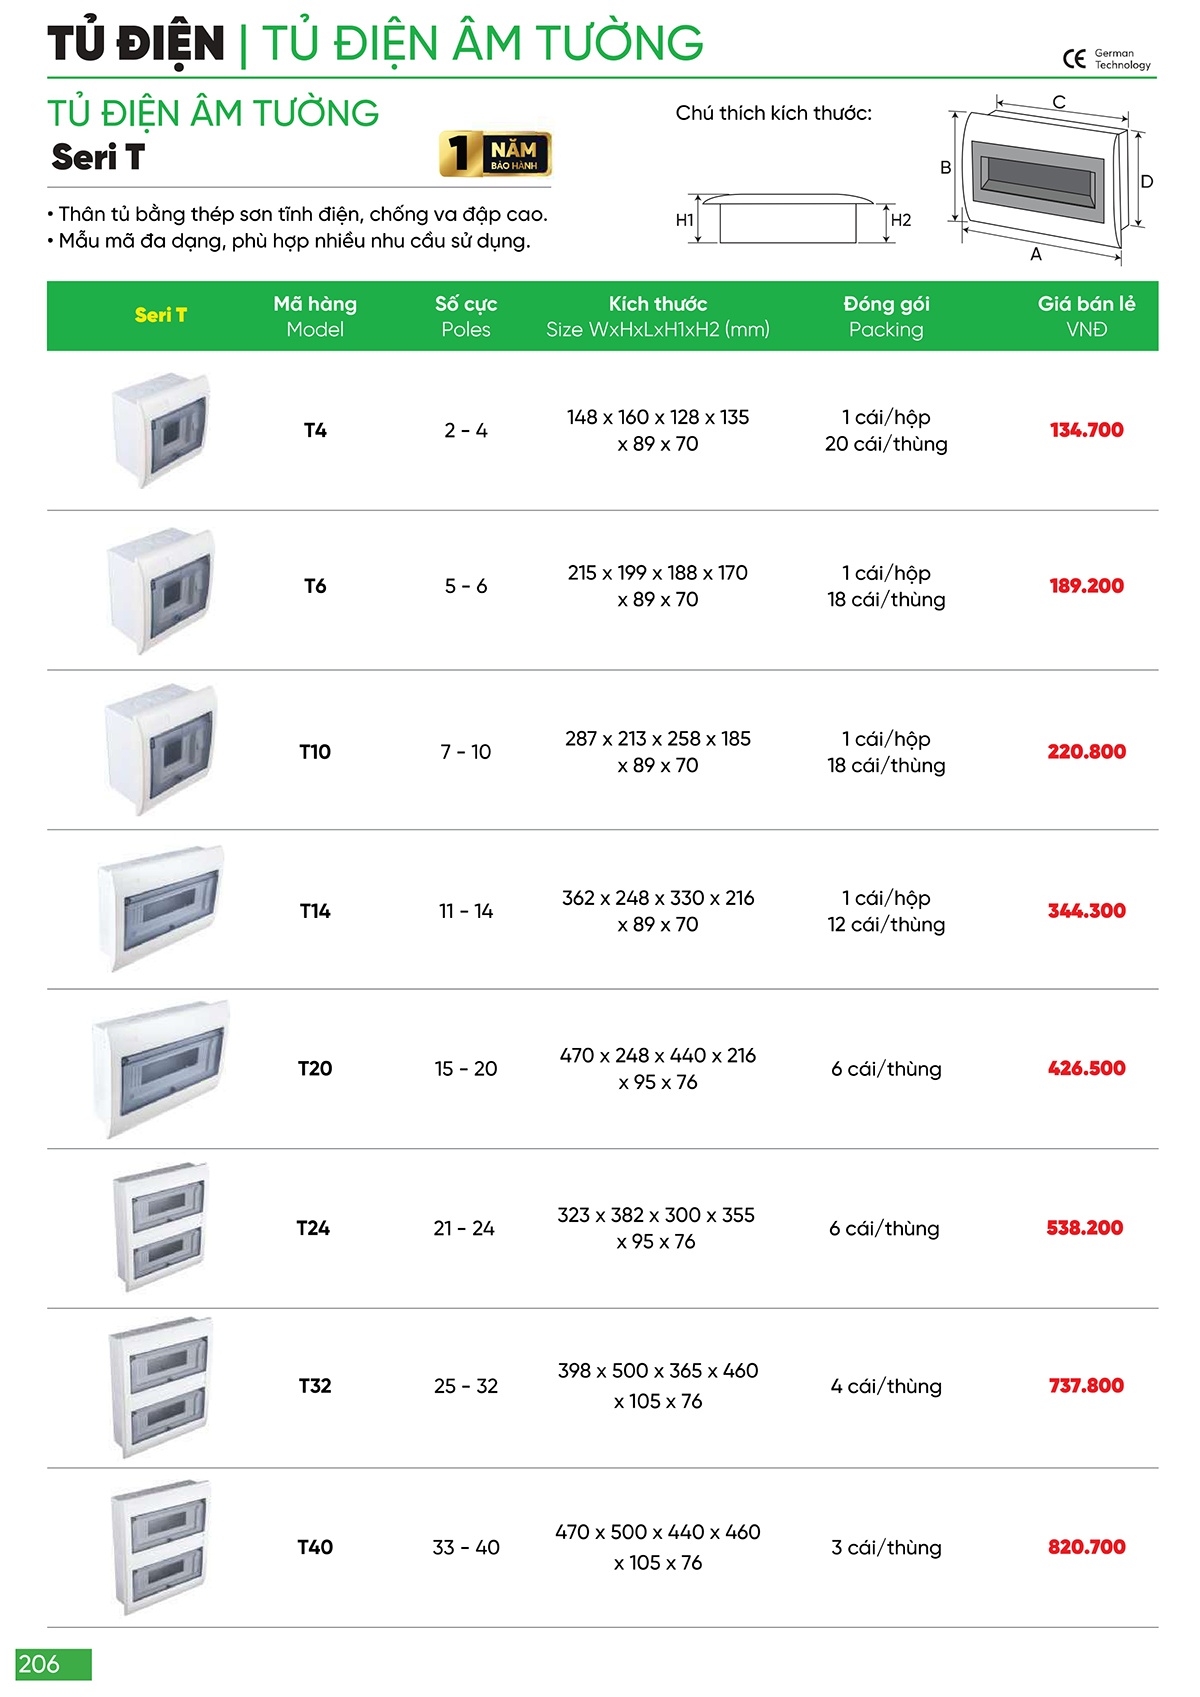Click the 1-year warranty gold badge

pyautogui.click(x=495, y=154)
